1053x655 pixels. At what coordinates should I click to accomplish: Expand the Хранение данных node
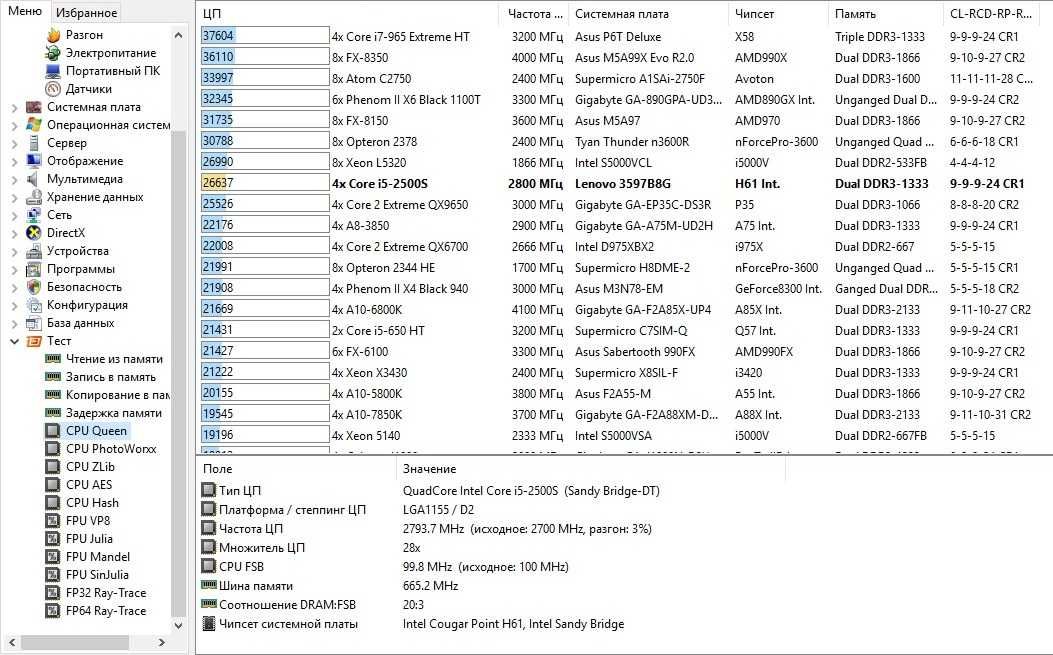[15, 198]
